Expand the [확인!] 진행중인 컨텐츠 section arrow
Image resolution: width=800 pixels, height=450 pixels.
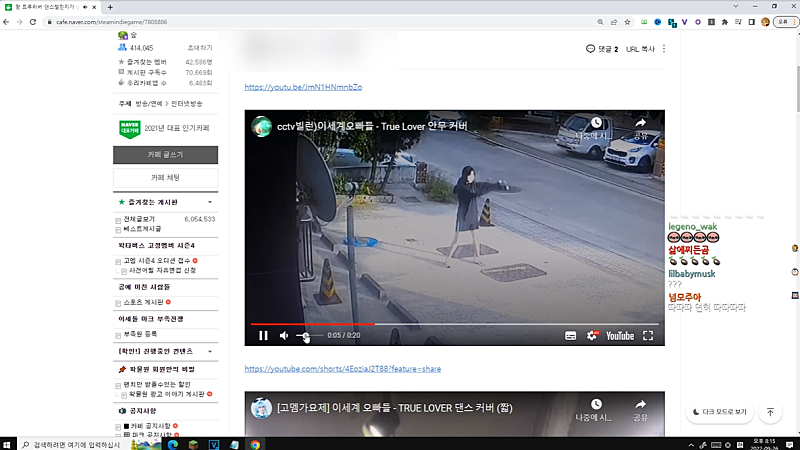coord(210,352)
